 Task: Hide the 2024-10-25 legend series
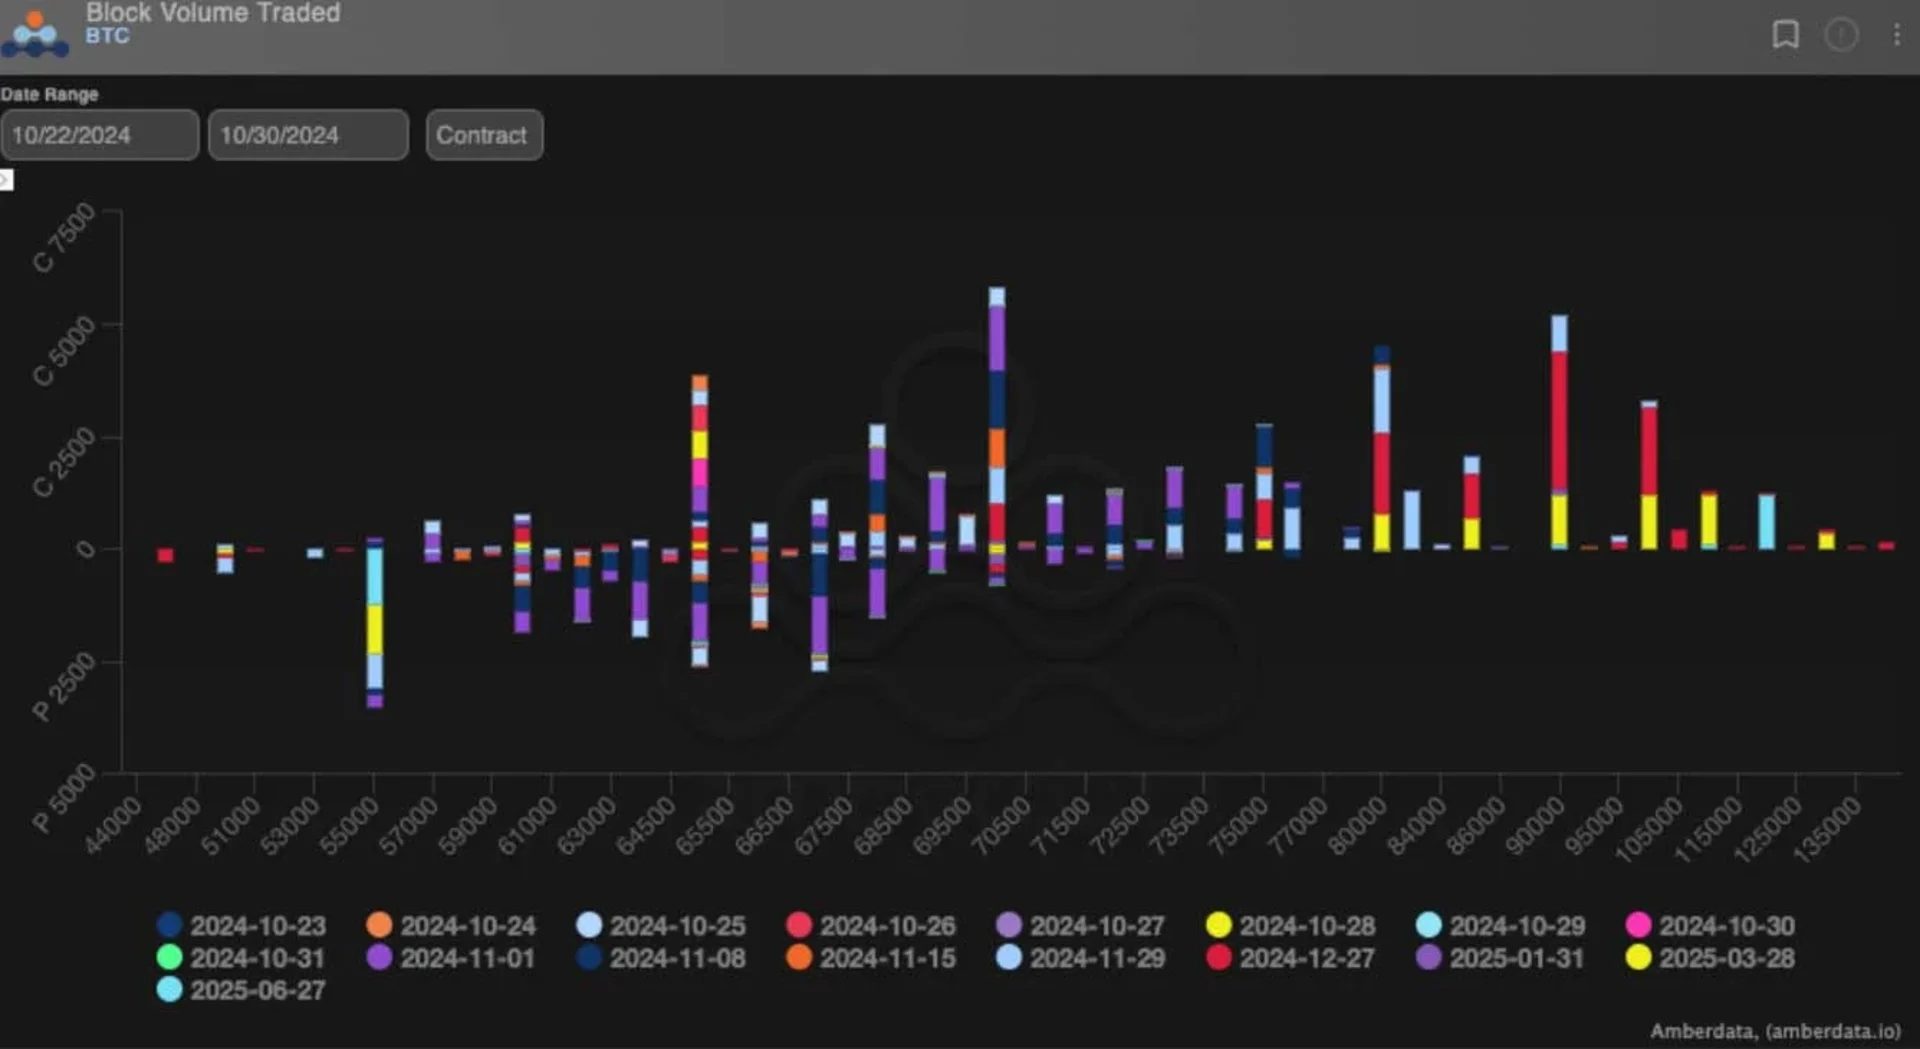coord(662,925)
